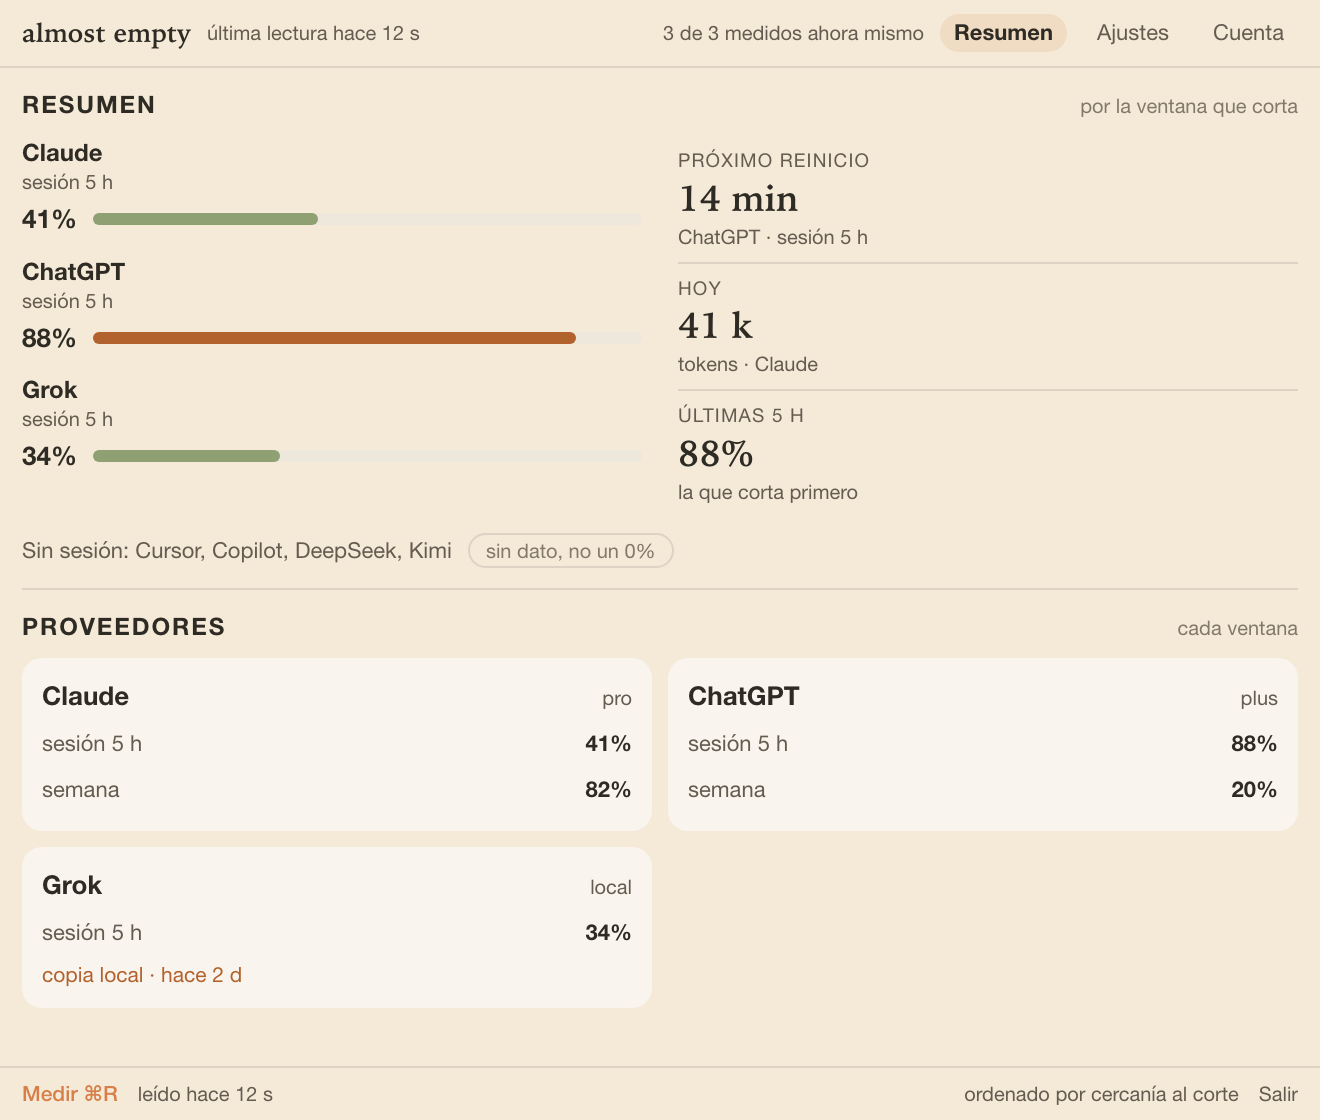Click the Medir ⌘R button
Viewport: 1320px width, 1120px height.
tap(70, 1094)
